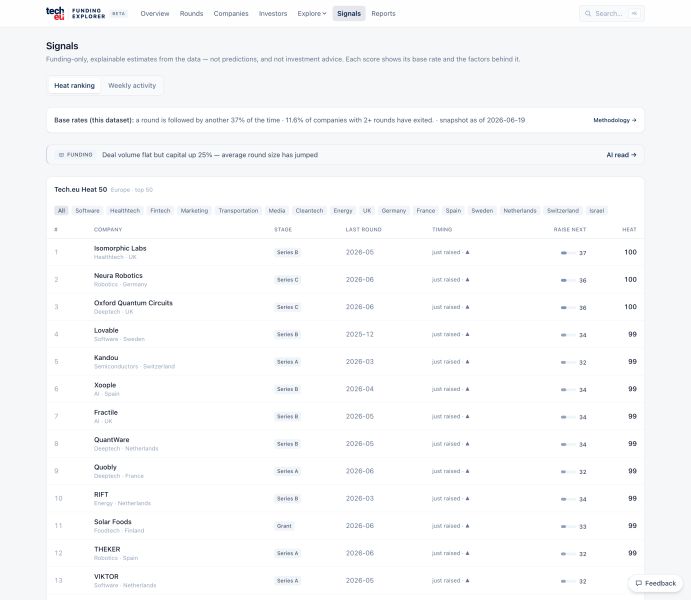Click the search magnifier icon
The height and width of the screenshot is (600, 691).
coord(588,14)
